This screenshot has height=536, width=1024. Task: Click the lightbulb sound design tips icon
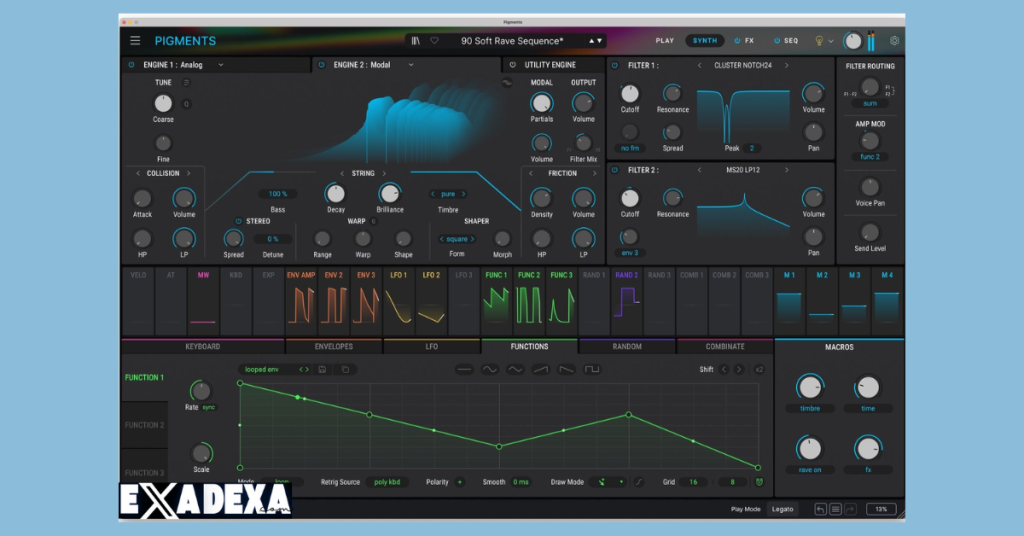pos(819,40)
